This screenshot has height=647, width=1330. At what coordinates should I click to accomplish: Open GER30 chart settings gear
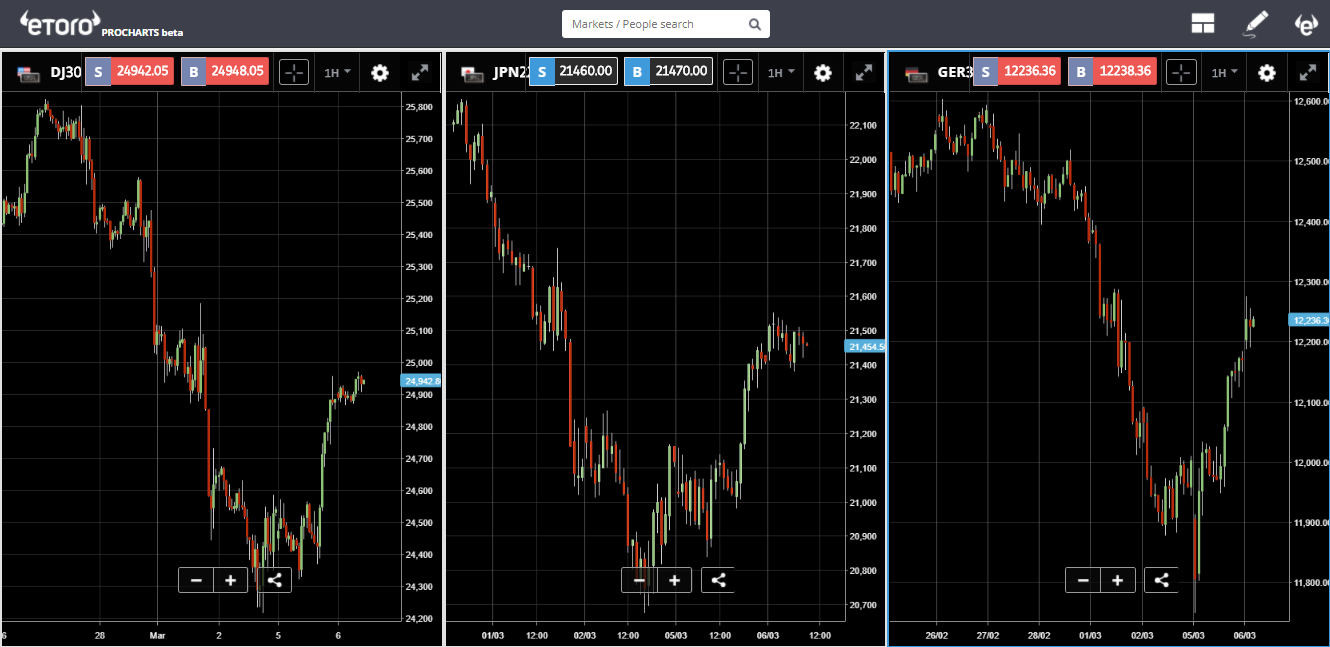pos(1267,72)
